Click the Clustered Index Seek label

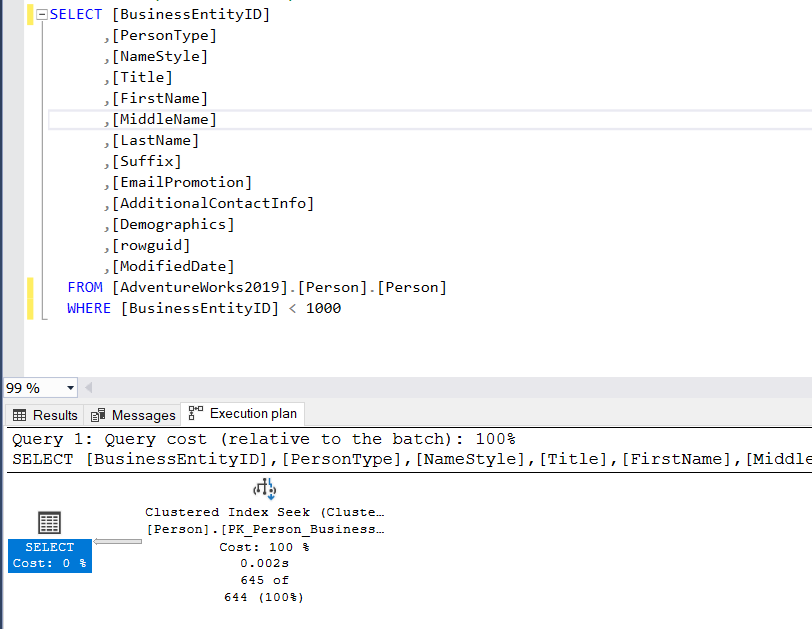(x=265, y=512)
